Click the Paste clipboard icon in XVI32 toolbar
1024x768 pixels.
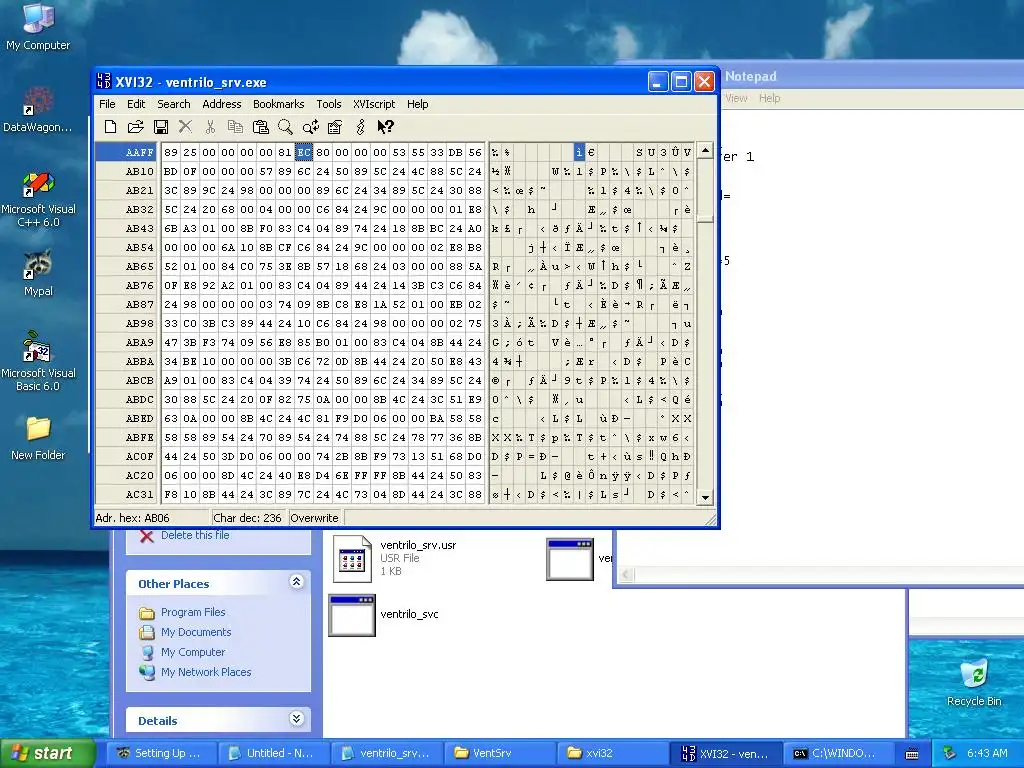(261, 127)
